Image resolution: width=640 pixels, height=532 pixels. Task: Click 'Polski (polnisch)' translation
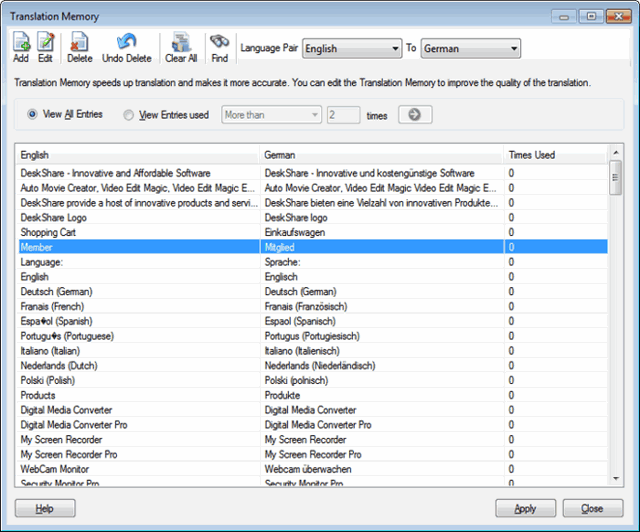point(296,380)
